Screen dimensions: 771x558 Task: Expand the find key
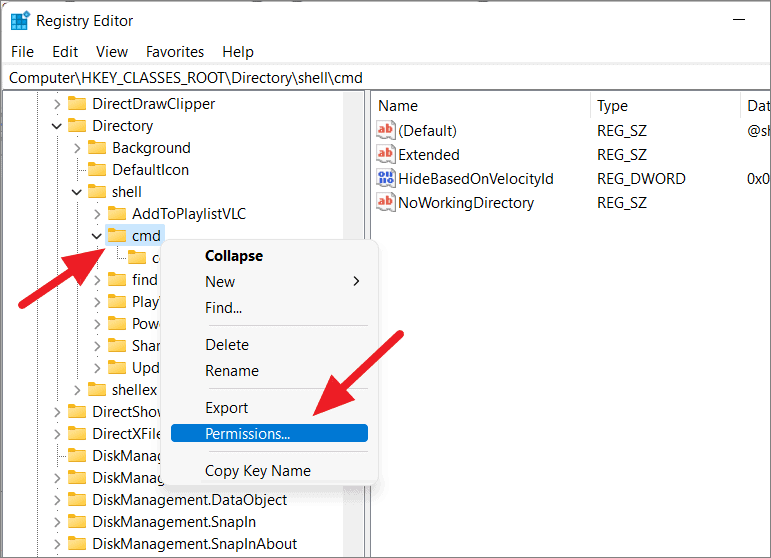click(97, 280)
